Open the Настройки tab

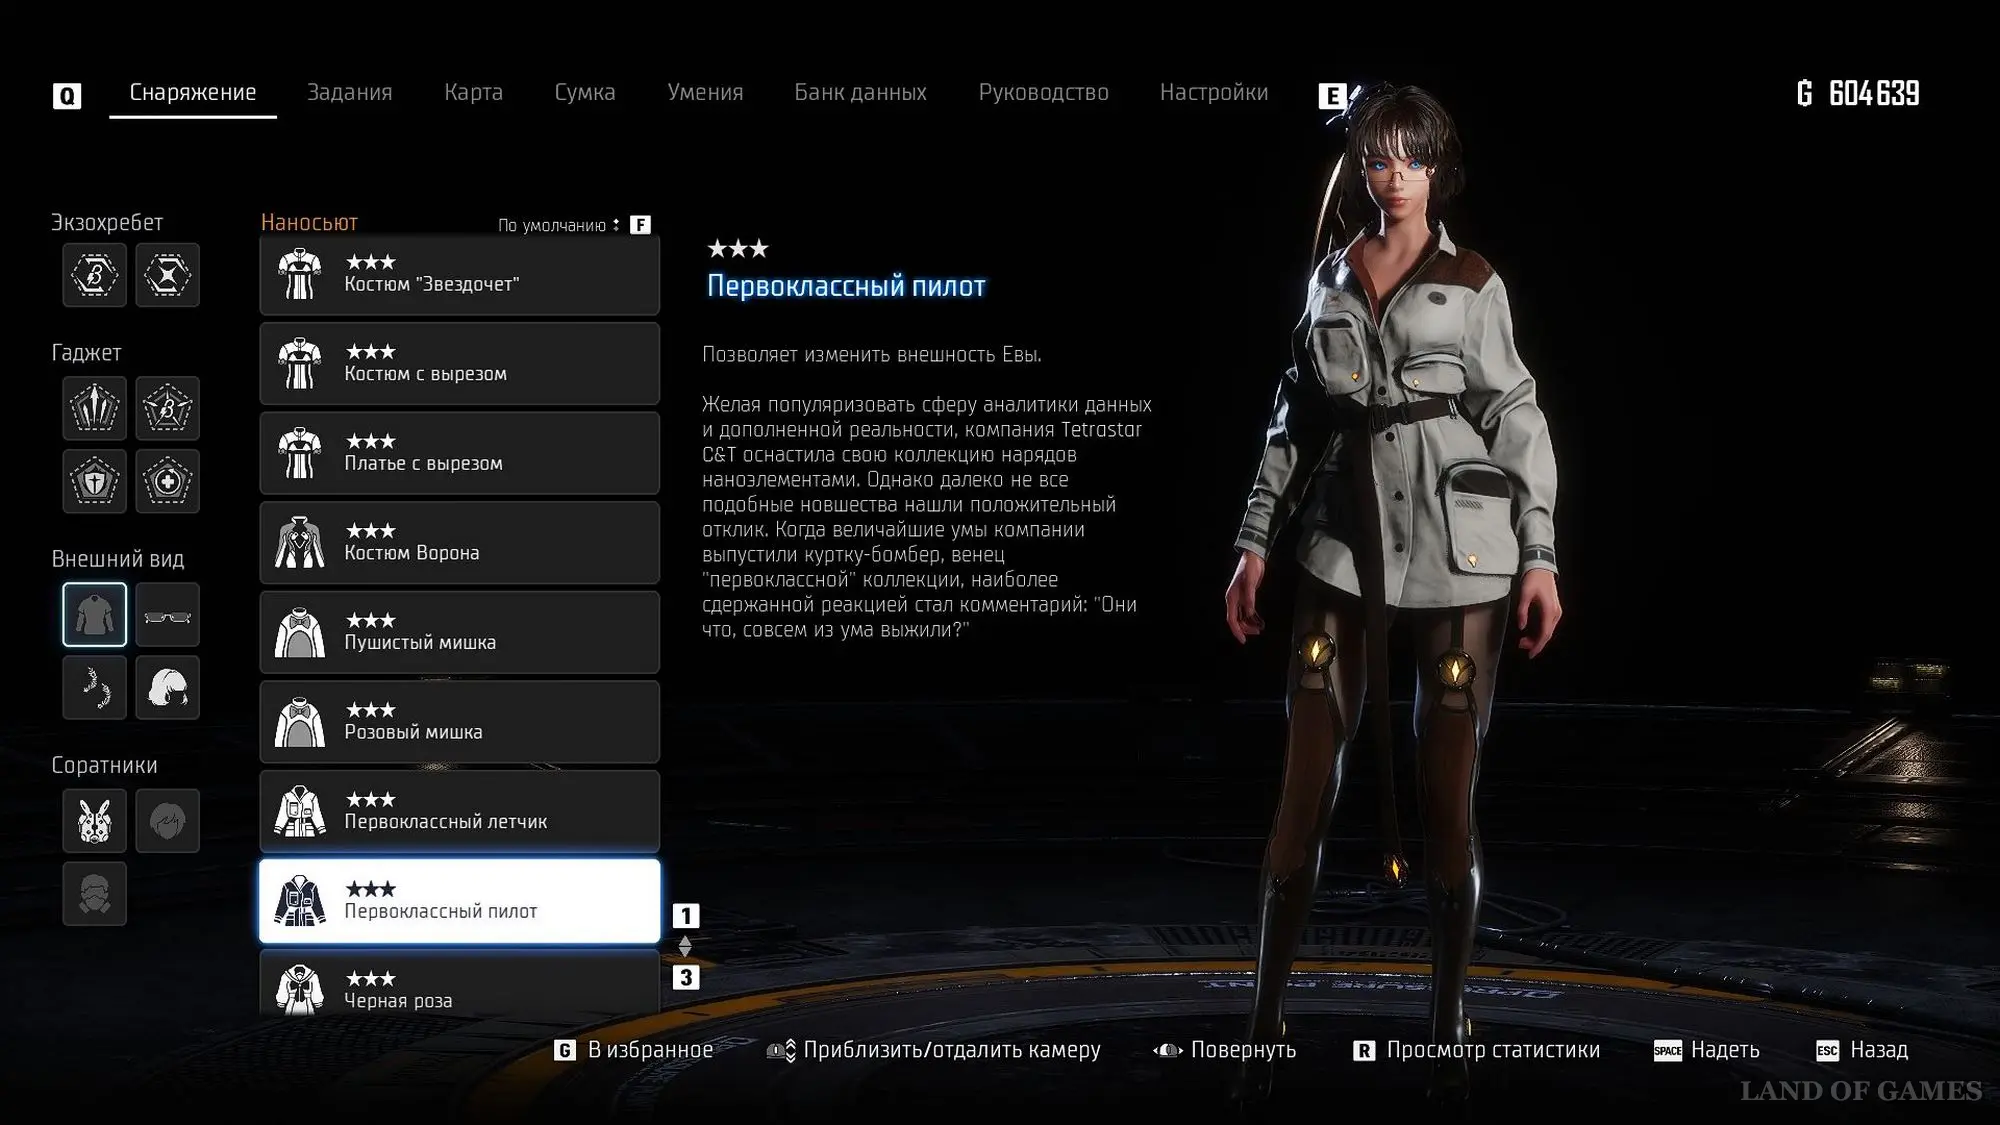pyautogui.click(x=1214, y=93)
